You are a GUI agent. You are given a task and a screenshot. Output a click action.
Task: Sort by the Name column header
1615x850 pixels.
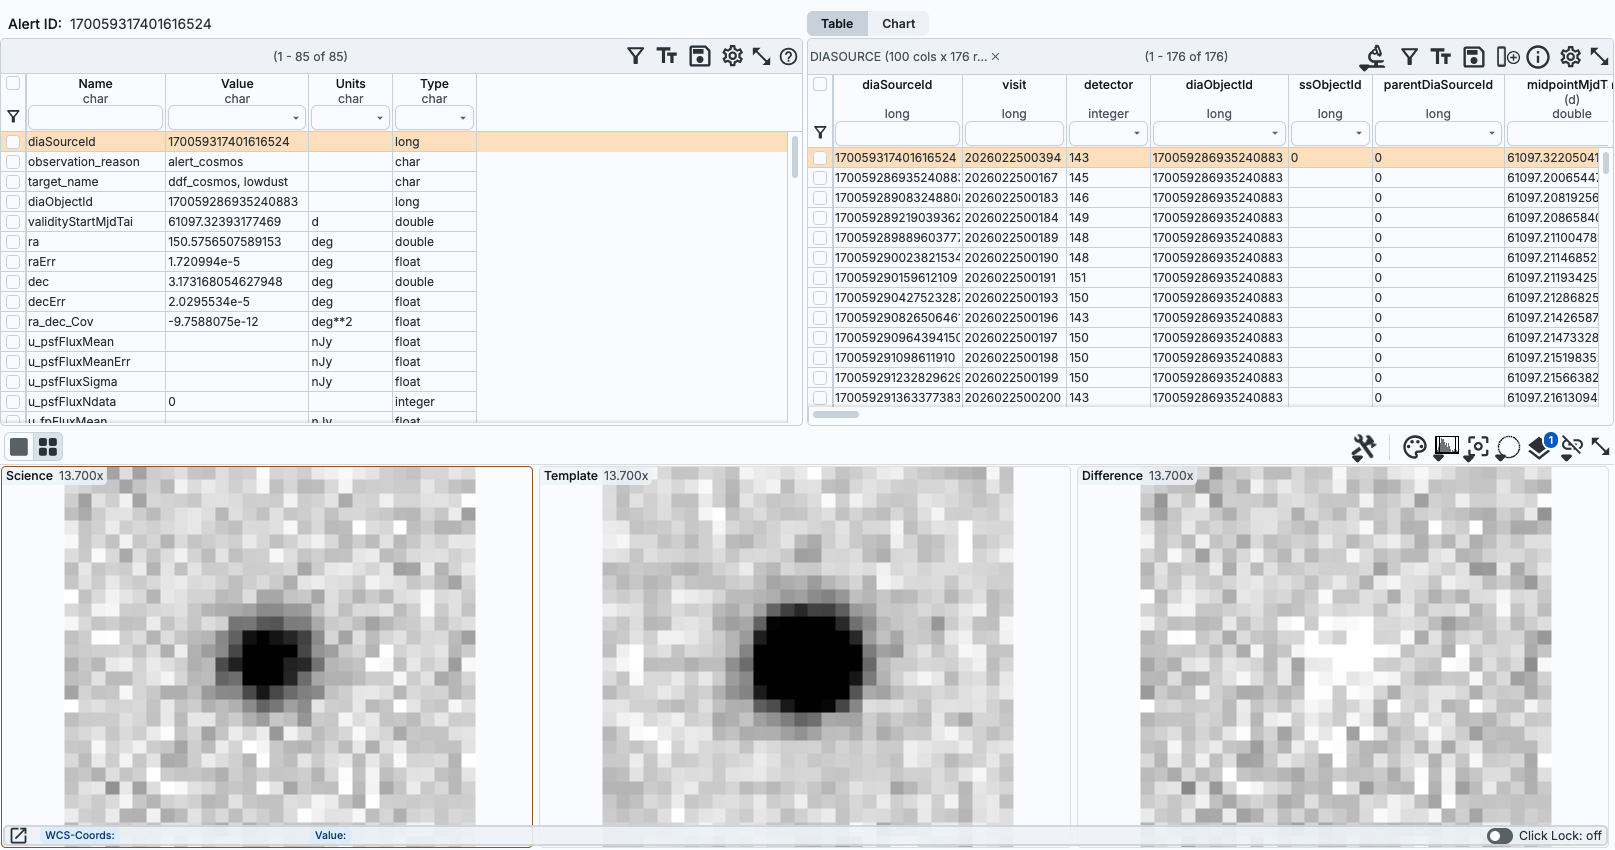95,84
